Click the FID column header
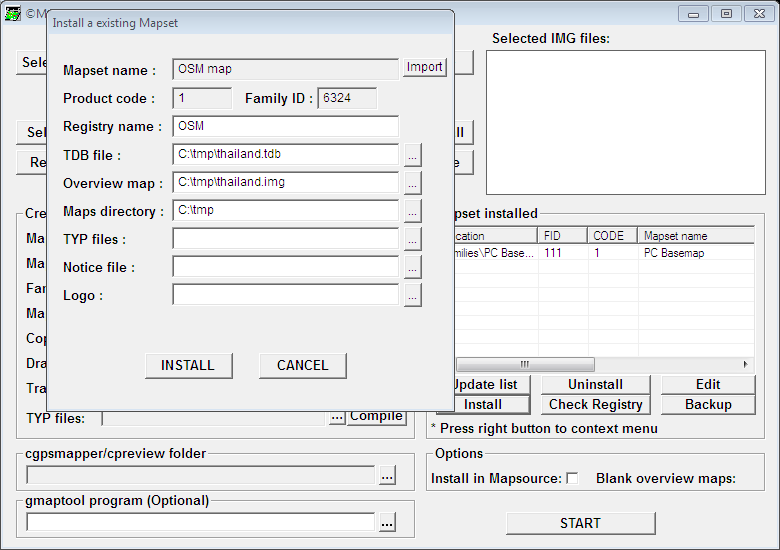780x550 pixels. (562, 236)
